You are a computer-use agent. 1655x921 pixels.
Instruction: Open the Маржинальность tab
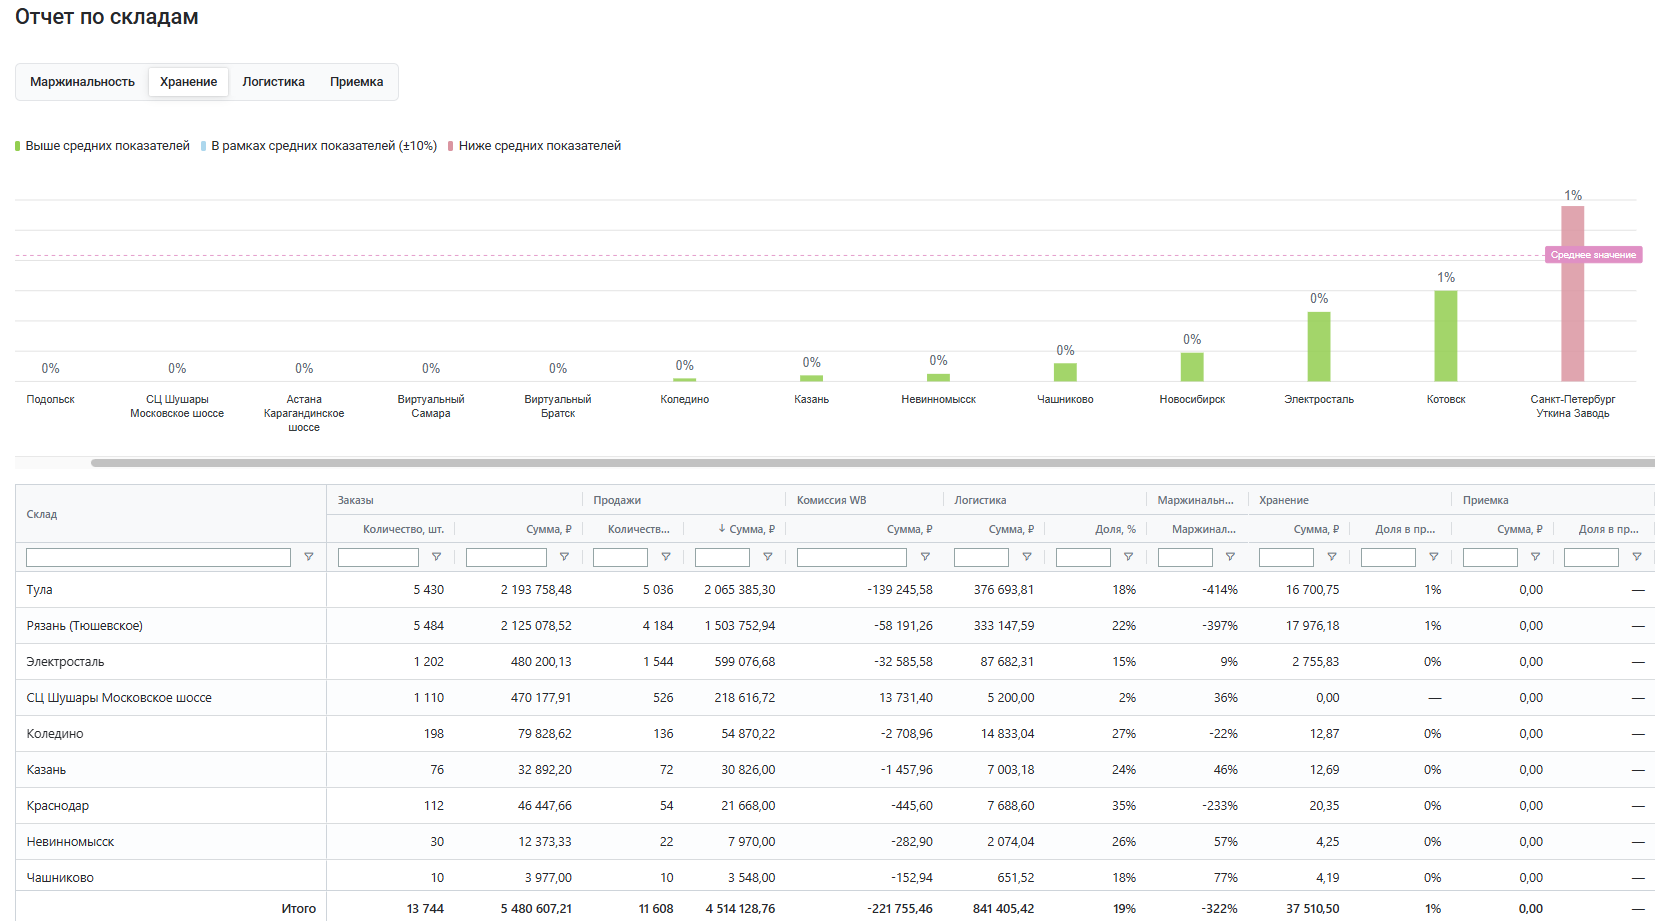coord(82,82)
